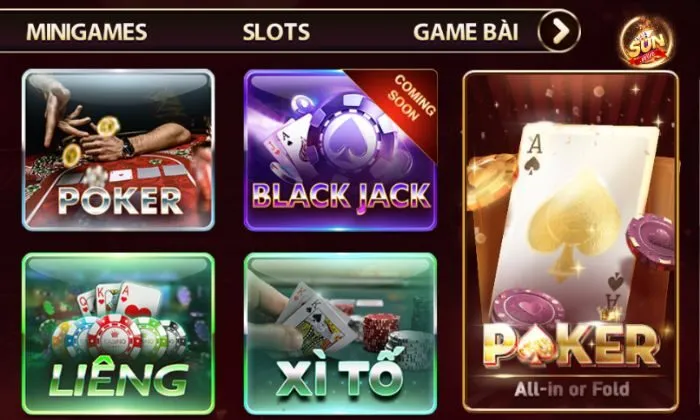This screenshot has width=700, height=420.
Task: Tap the gold POKER logo on large banner
Action: pos(571,344)
